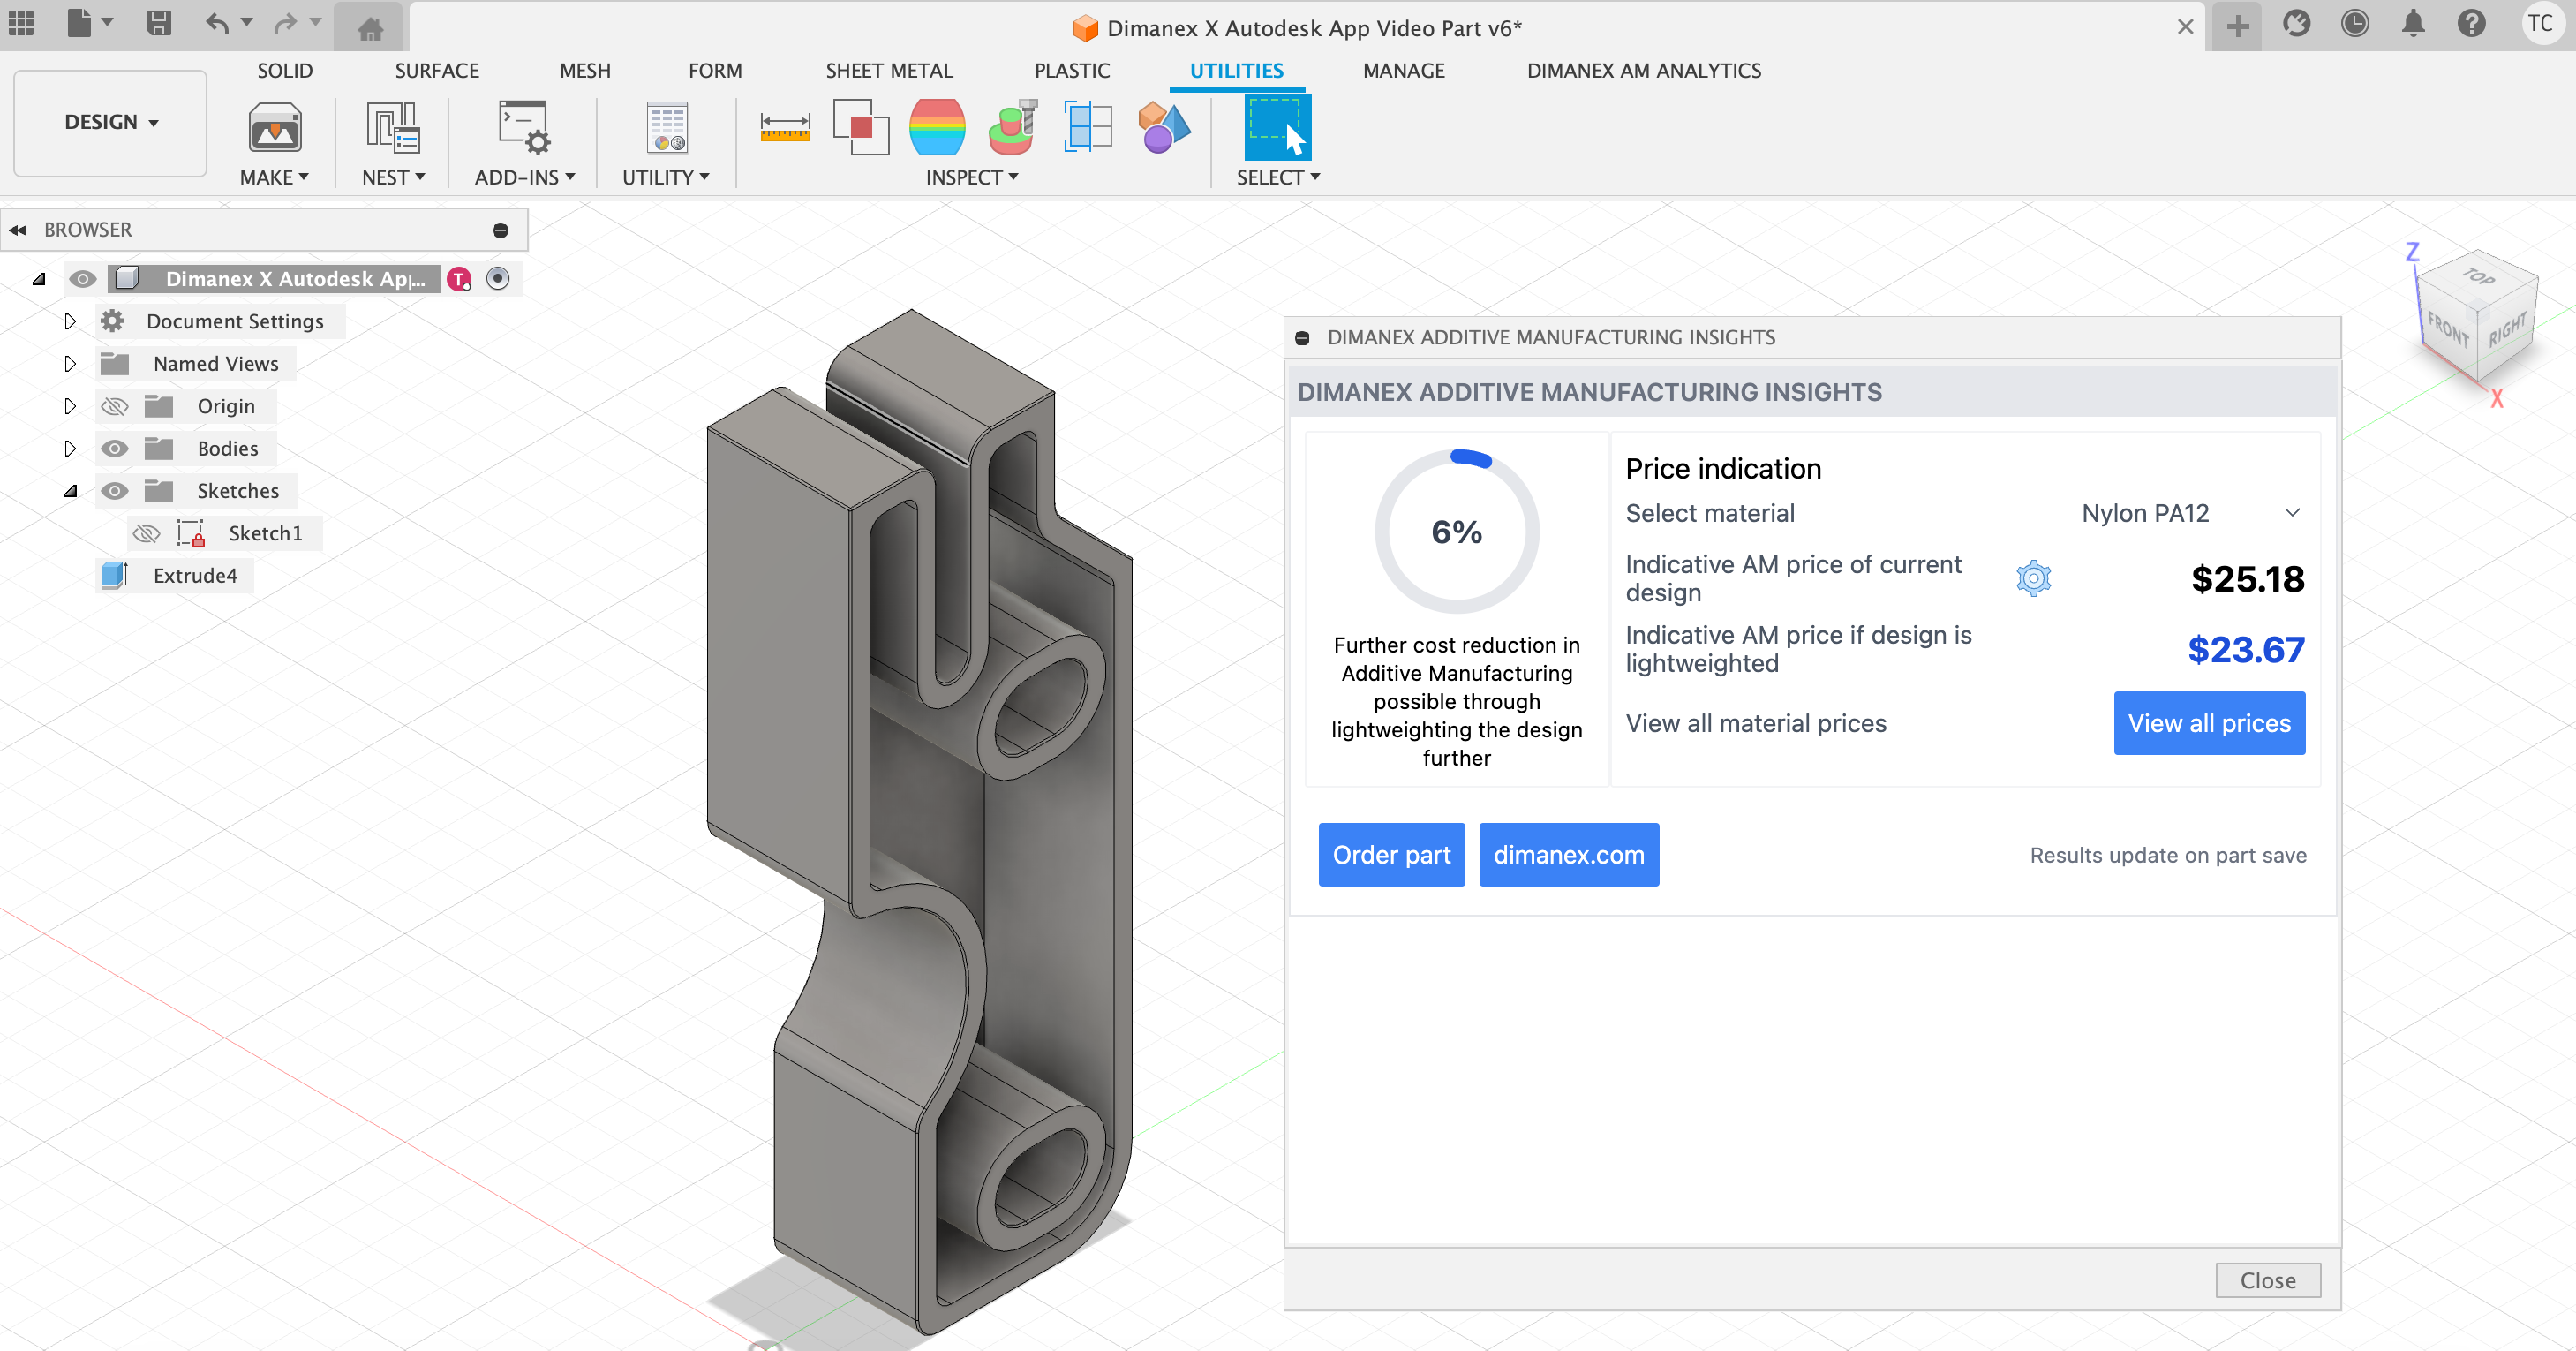Click the gear icon beside current price
This screenshot has height=1351, width=2576.
tap(2033, 578)
